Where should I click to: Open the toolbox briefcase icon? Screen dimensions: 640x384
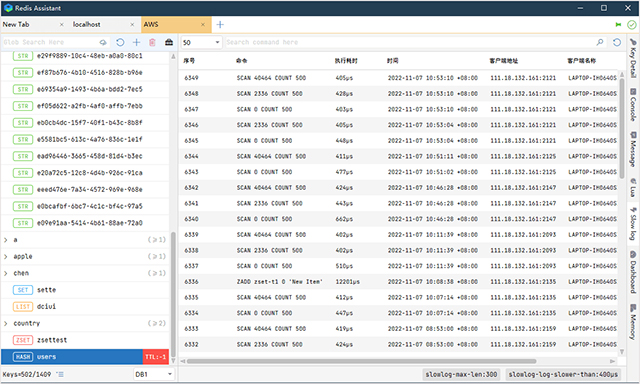click(169, 42)
